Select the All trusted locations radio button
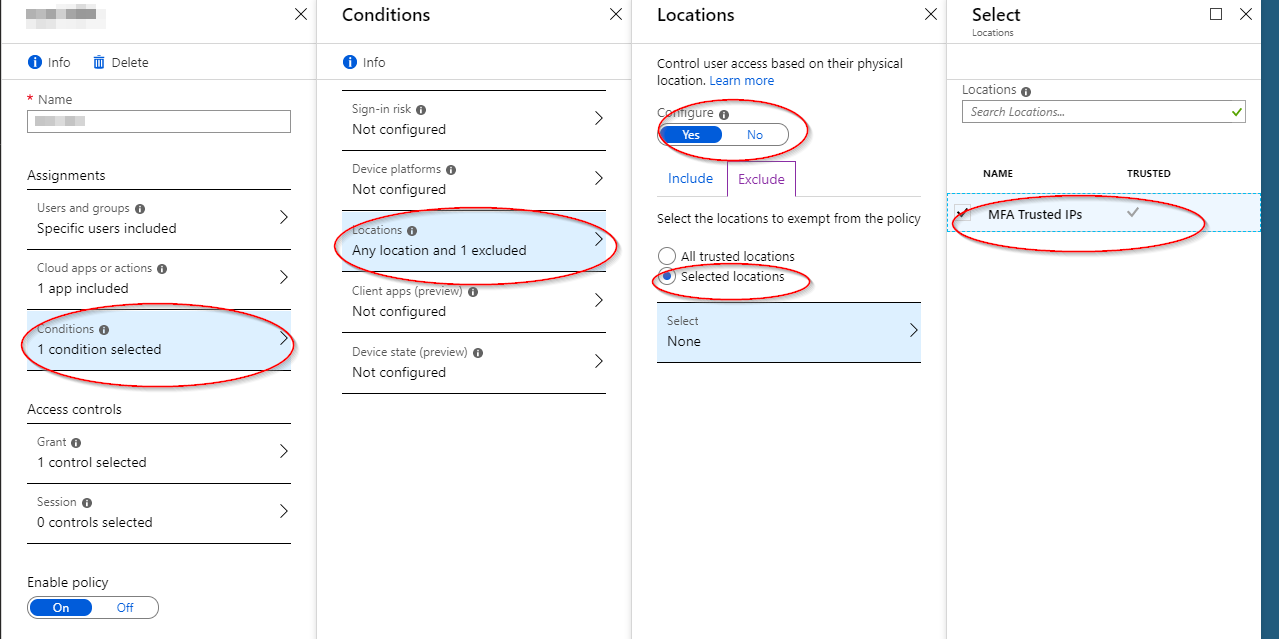 [667, 256]
